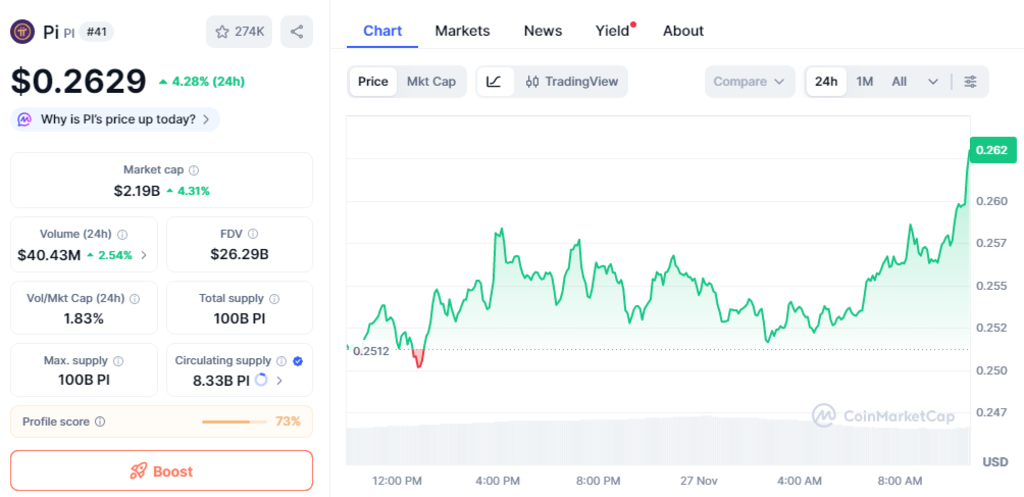Expand Volume (24h) details arrow
This screenshot has height=497, width=1024.
tap(143, 255)
